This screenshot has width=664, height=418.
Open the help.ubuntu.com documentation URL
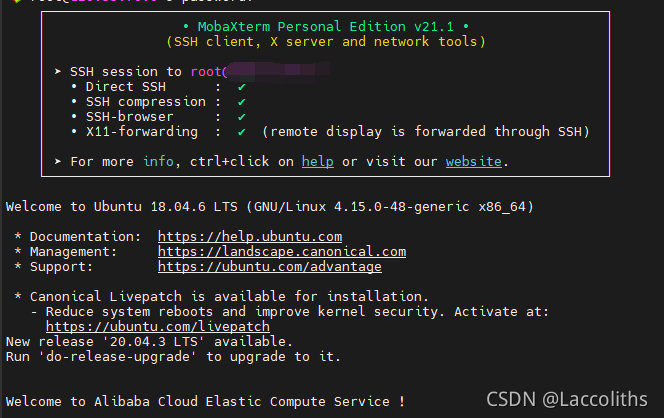click(250, 236)
